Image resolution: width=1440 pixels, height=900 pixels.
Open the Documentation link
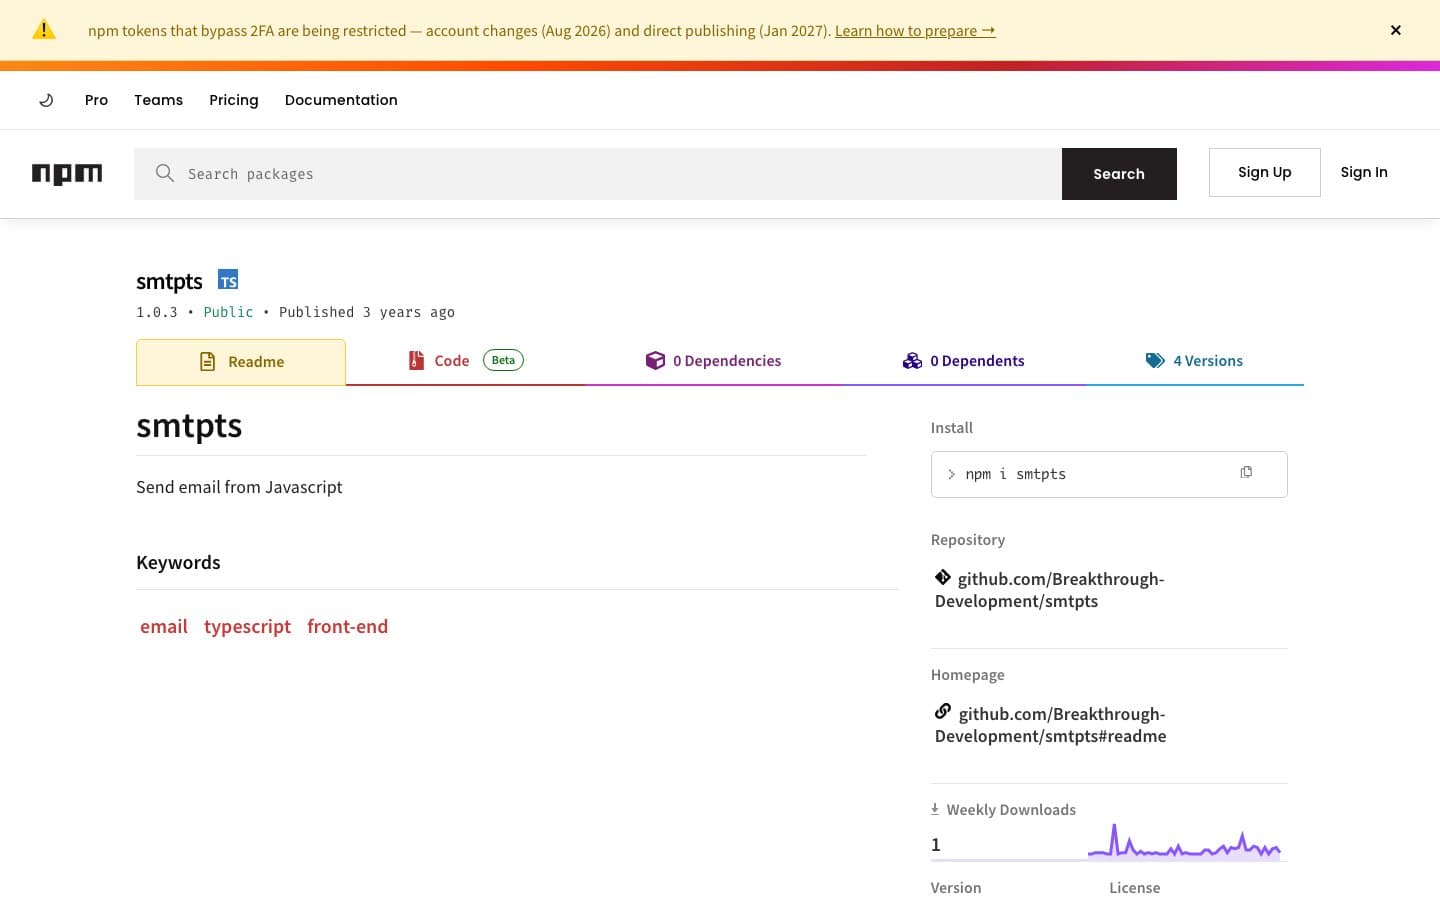click(341, 100)
